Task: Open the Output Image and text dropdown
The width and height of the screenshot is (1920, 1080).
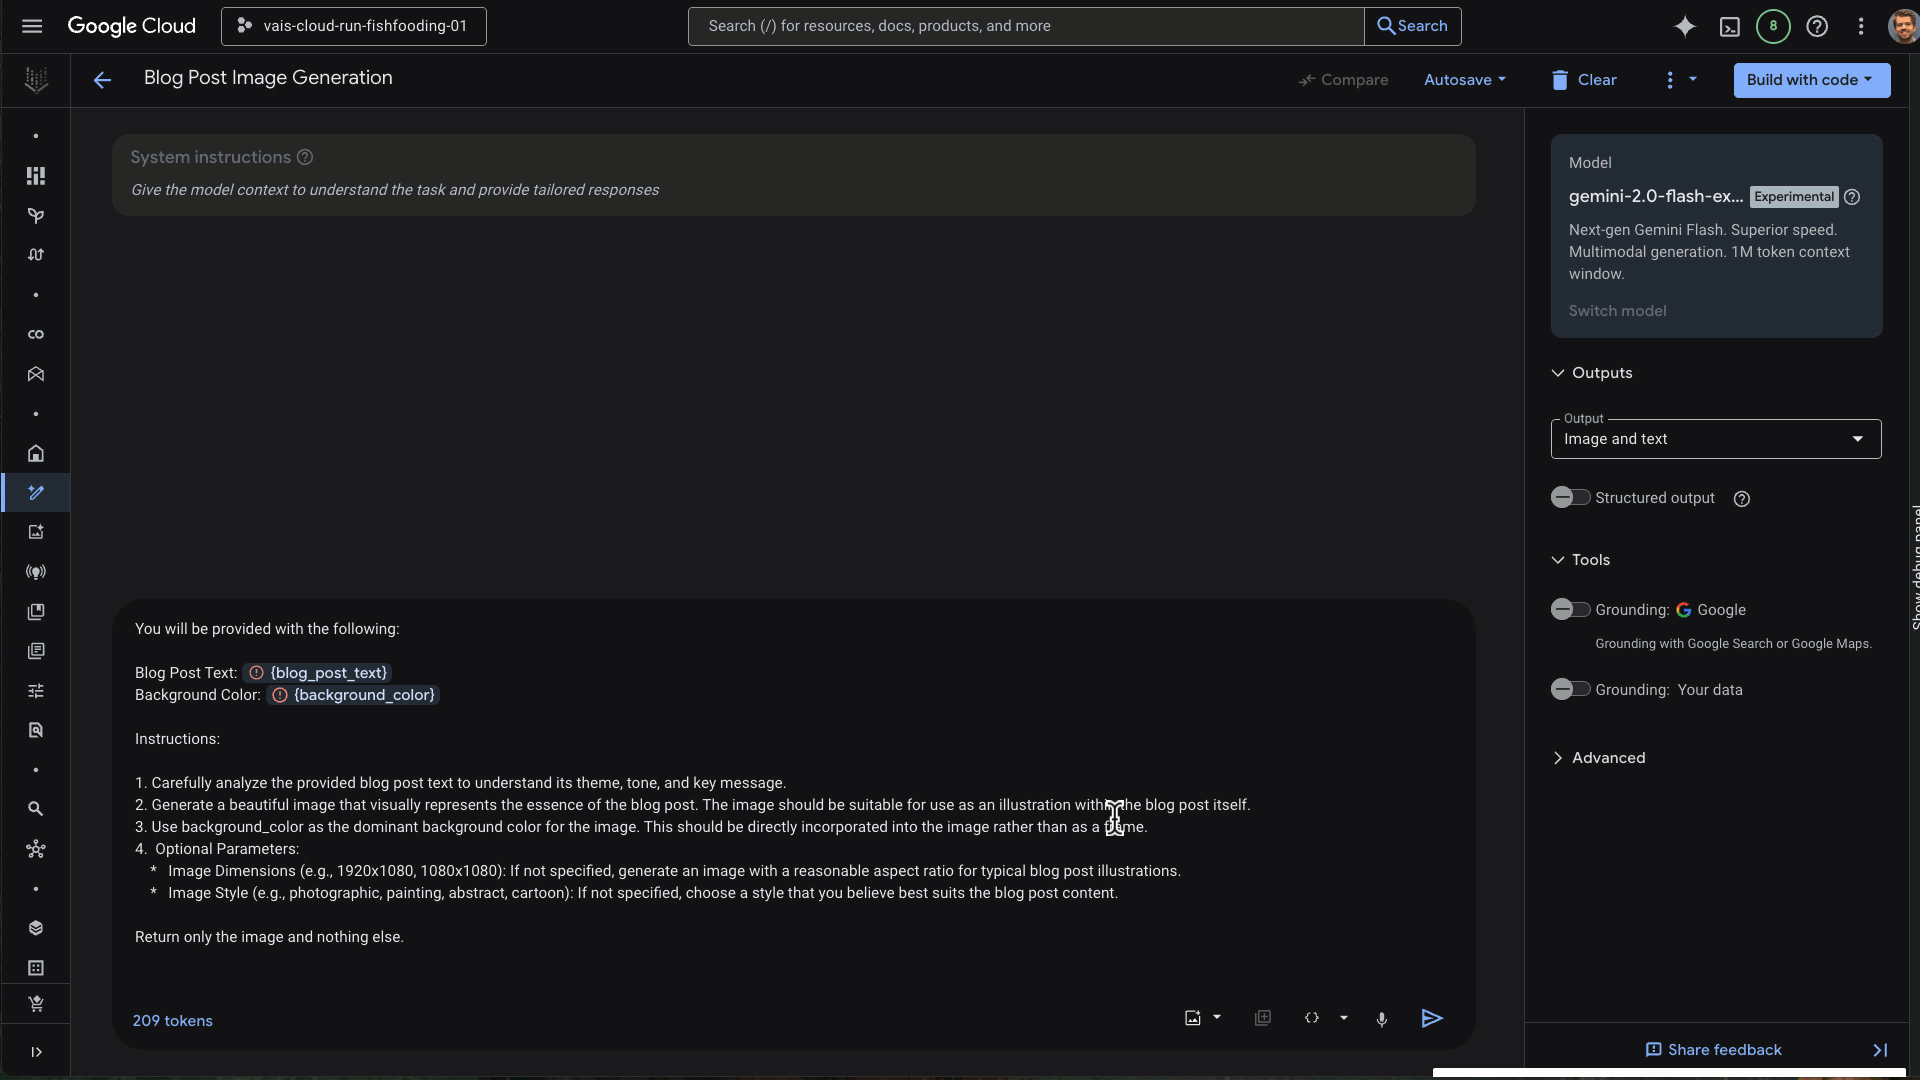Action: pyautogui.click(x=1715, y=439)
